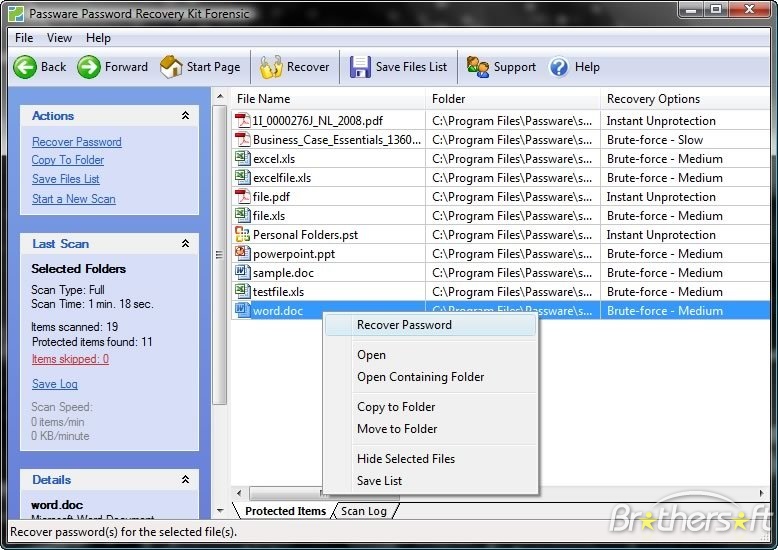Choose Save List in context menu
The width and height of the screenshot is (778, 550).
click(431, 481)
